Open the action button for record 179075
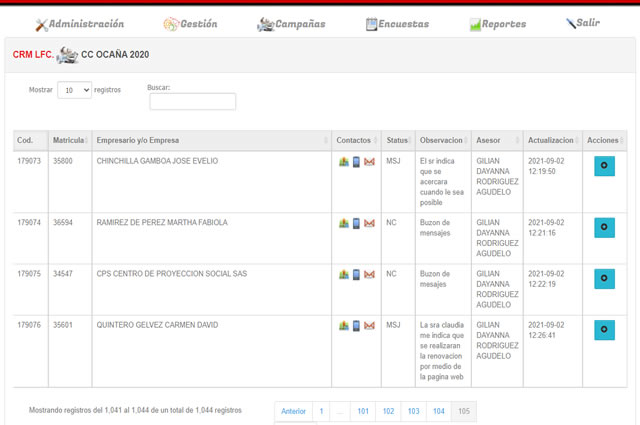This screenshot has height=425, width=640. pyautogui.click(x=604, y=279)
